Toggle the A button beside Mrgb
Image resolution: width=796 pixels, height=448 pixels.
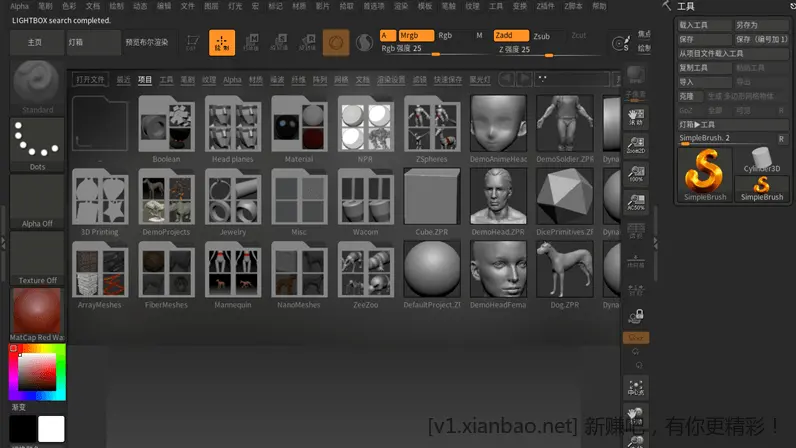(x=387, y=36)
